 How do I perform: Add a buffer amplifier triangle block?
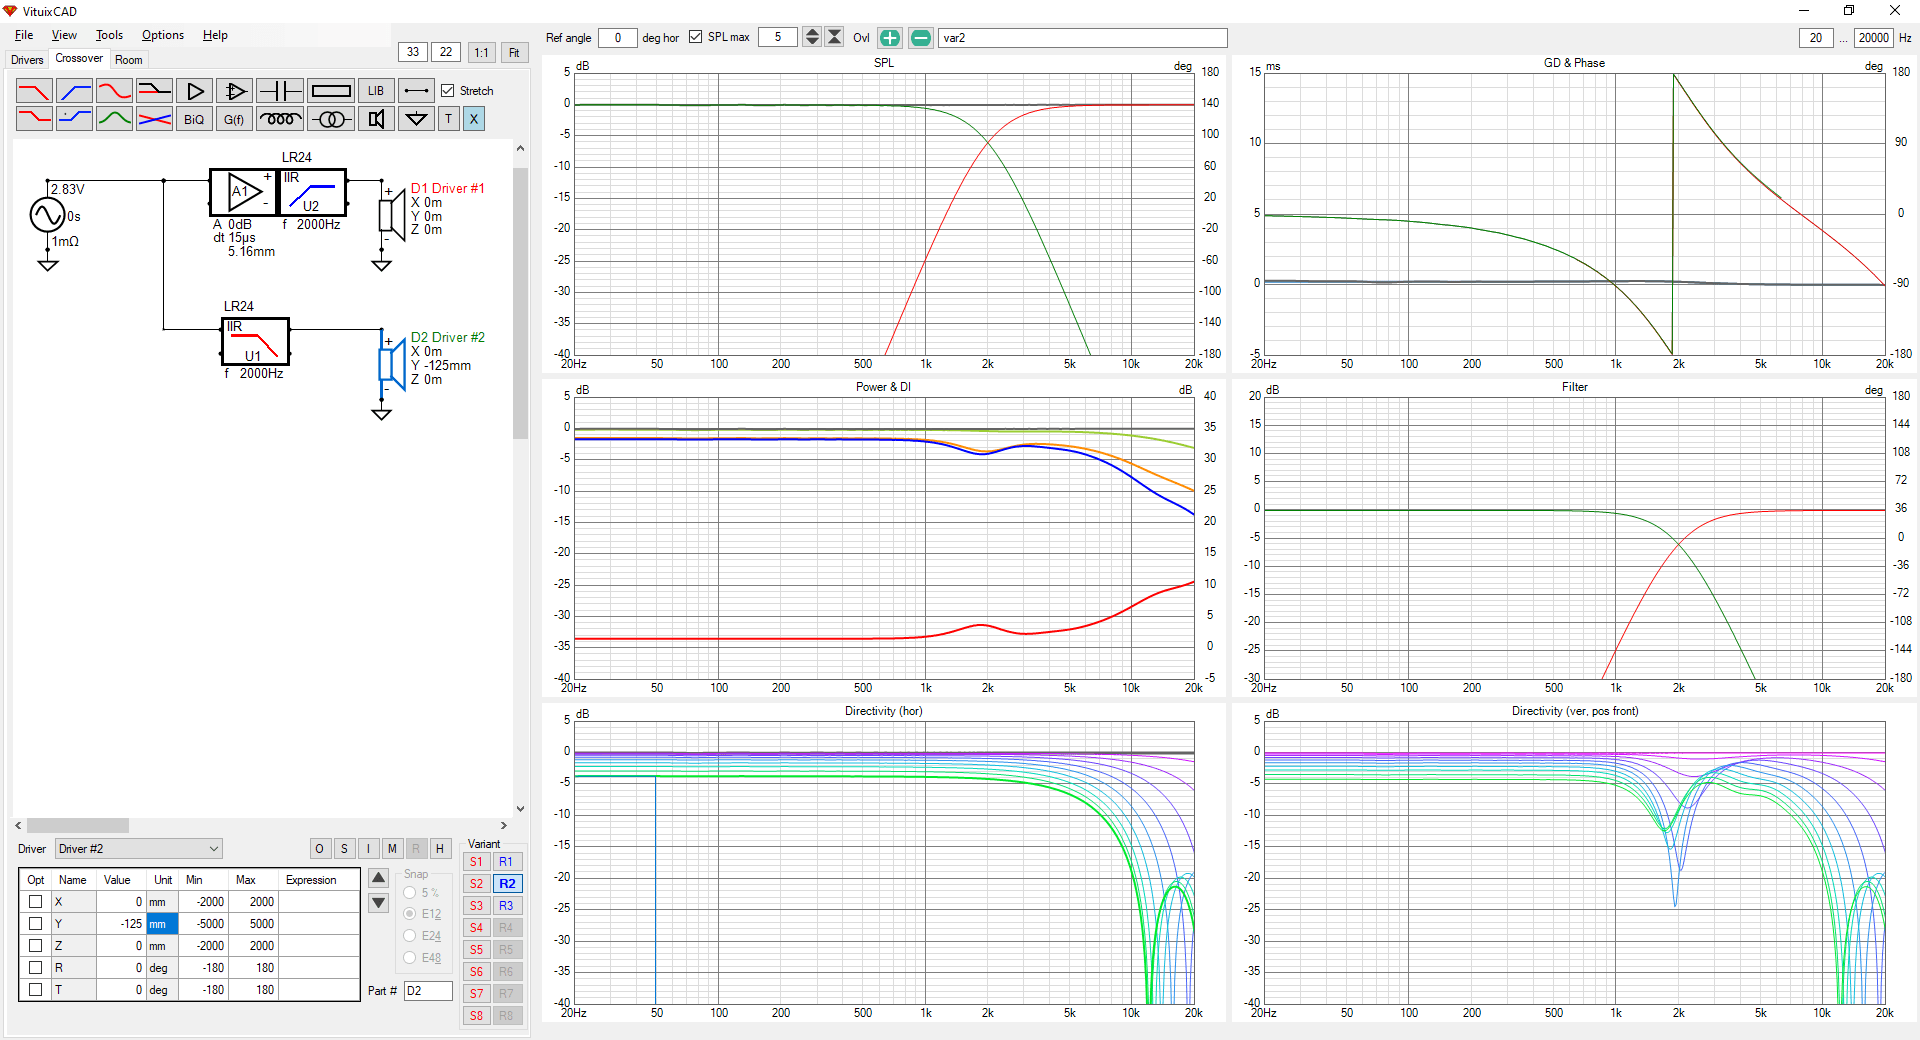195,91
